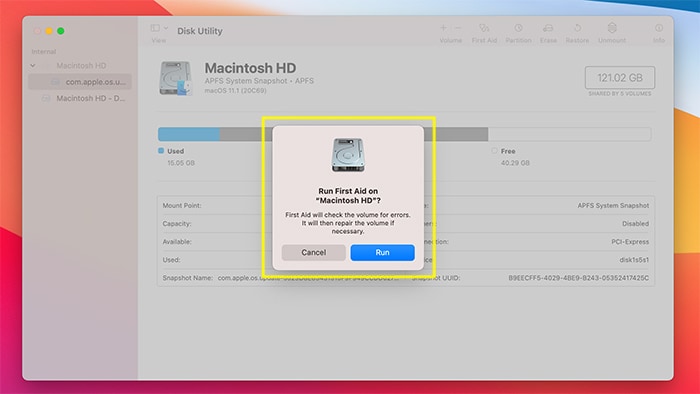Click the 15.05 GB used value
Image resolution: width=700 pixels, height=394 pixels.
[181, 163]
